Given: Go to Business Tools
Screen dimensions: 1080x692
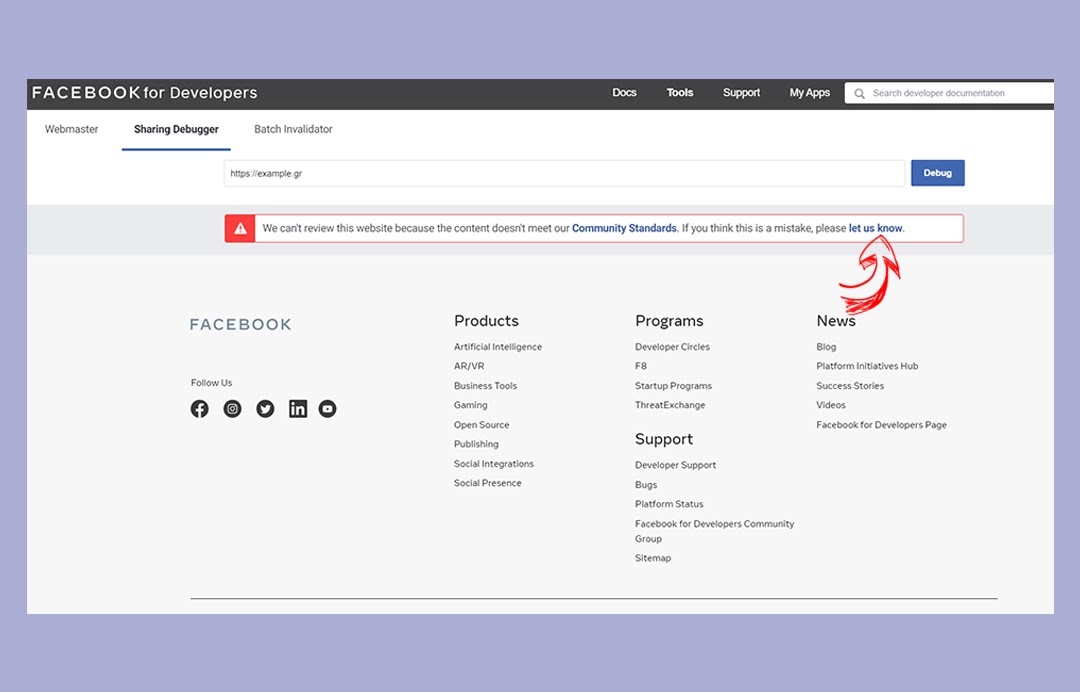Looking at the screenshot, I should [485, 386].
